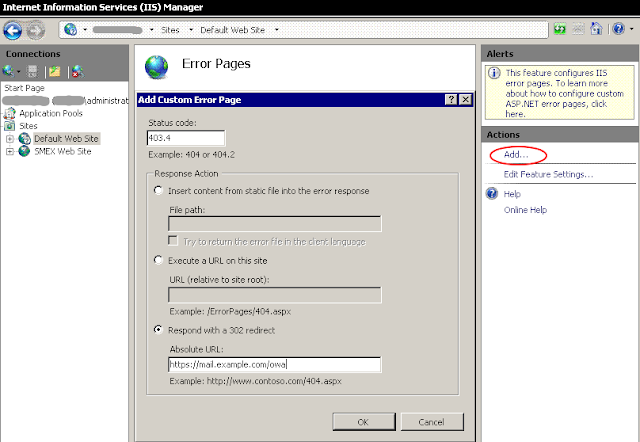Click the info icon in Alerts box

tap(494, 73)
